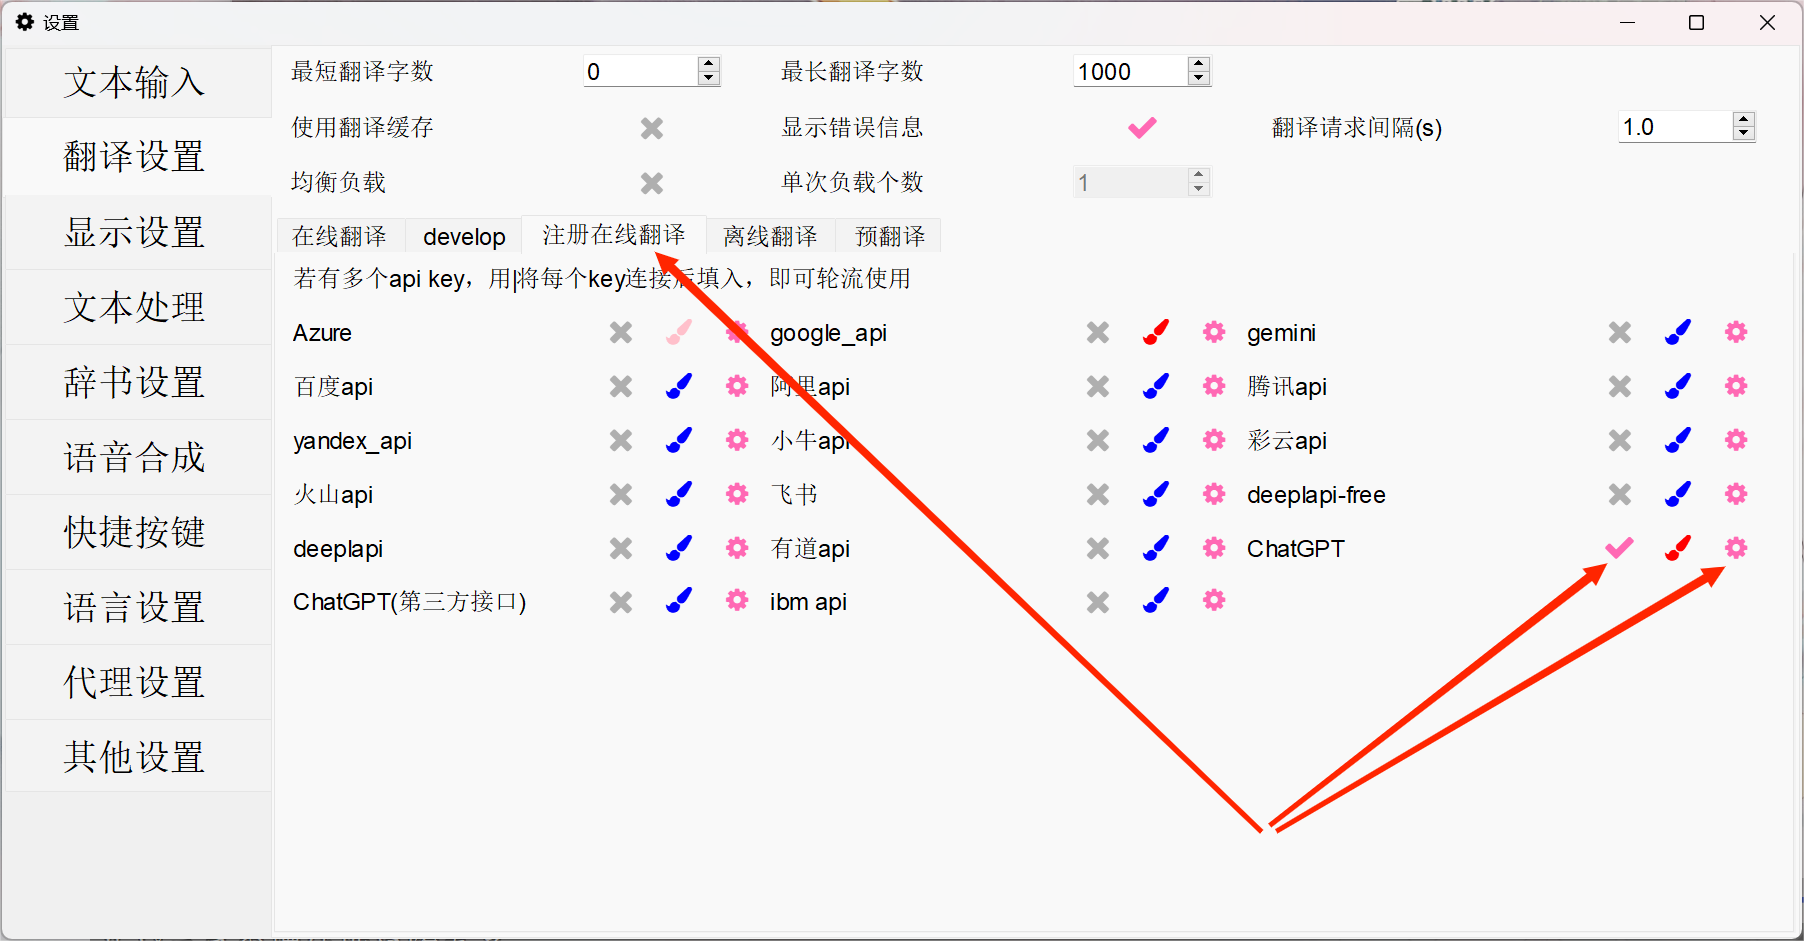Open the deeplapi gear settings icon
This screenshot has width=1804, height=941.
pyautogui.click(x=737, y=548)
